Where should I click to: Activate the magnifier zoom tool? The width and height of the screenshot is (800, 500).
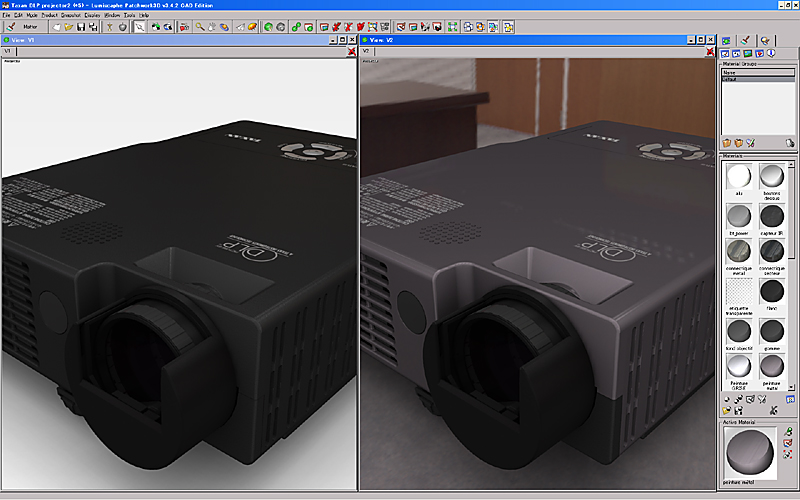200,26
